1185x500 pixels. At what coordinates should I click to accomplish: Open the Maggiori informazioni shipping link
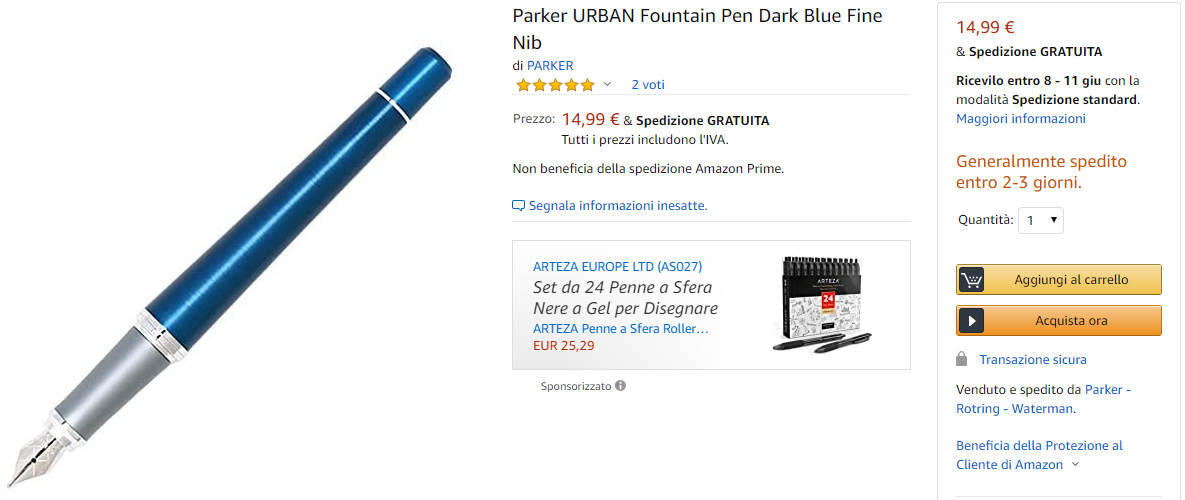point(1021,119)
